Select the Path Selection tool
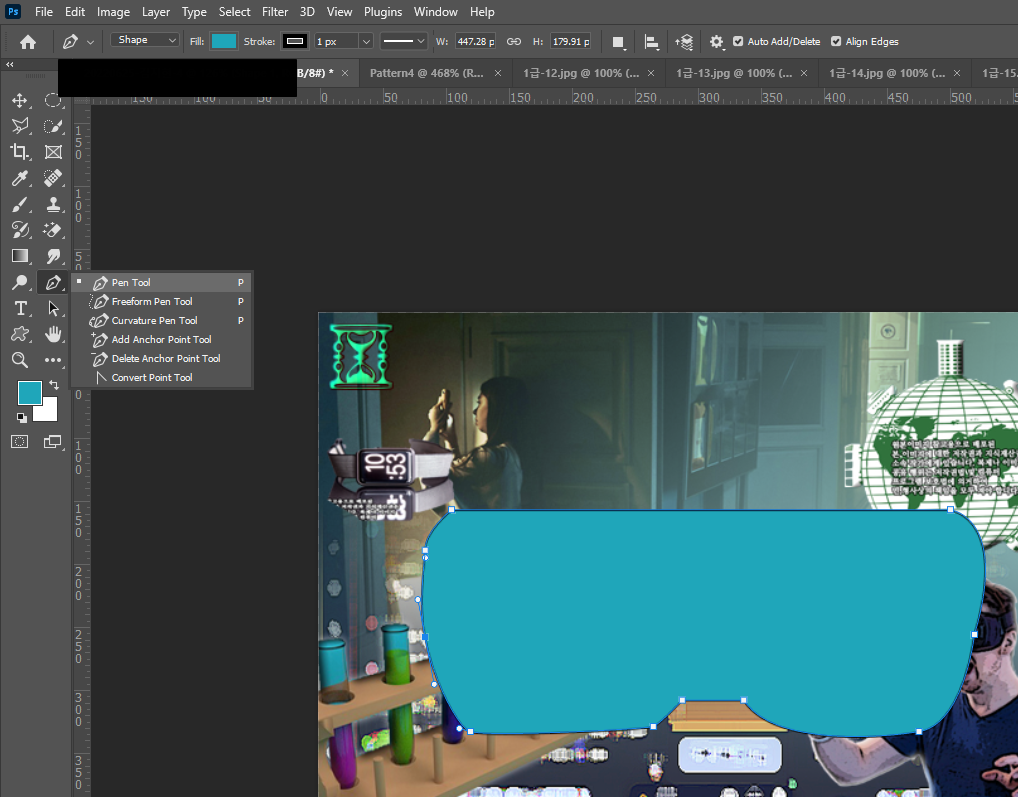 [53, 308]
